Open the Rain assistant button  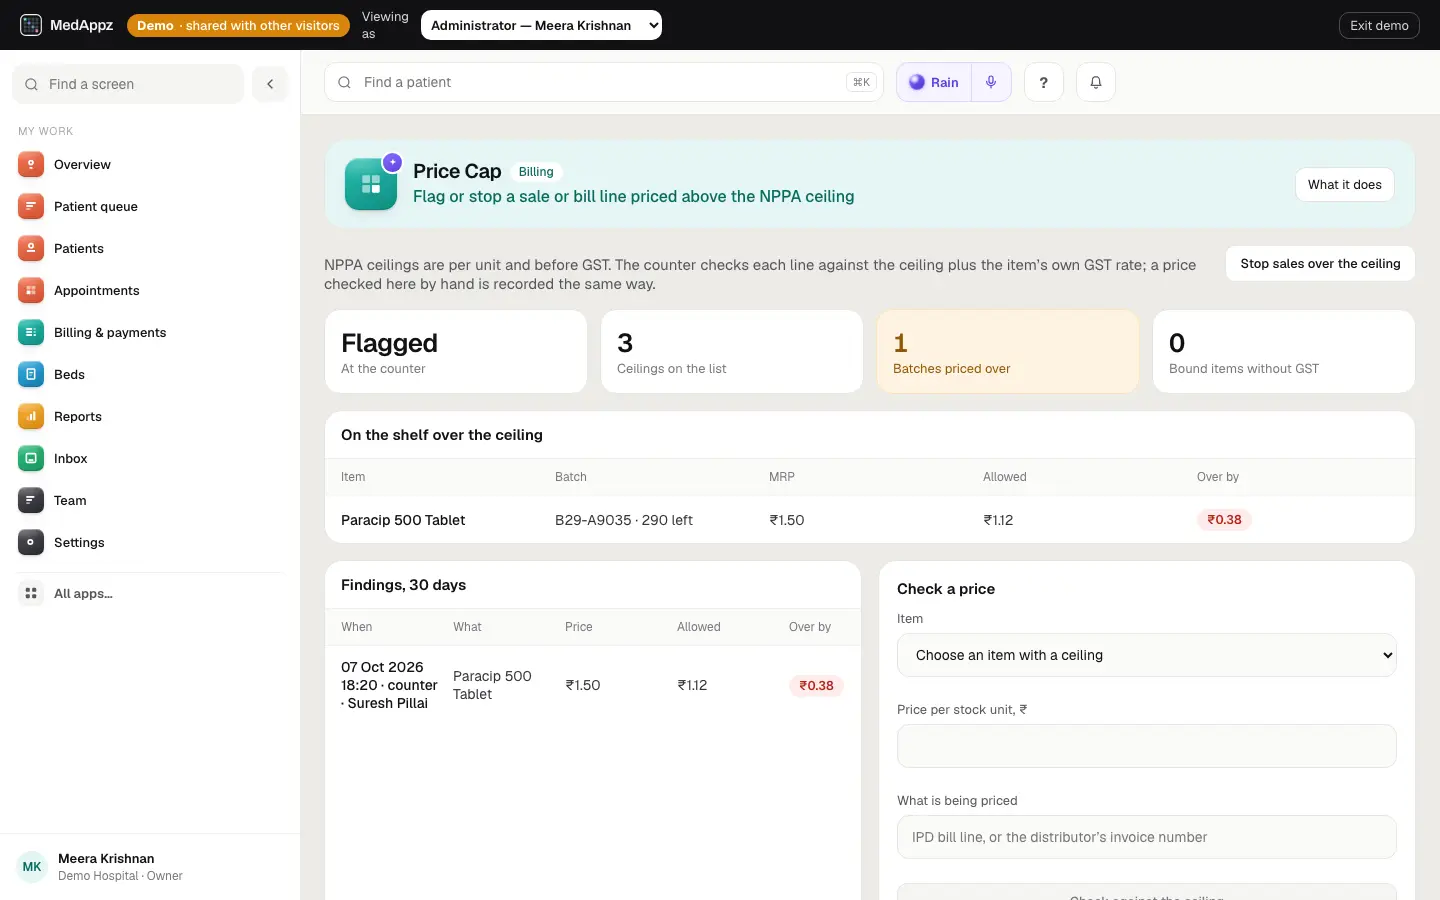point(934,82)
